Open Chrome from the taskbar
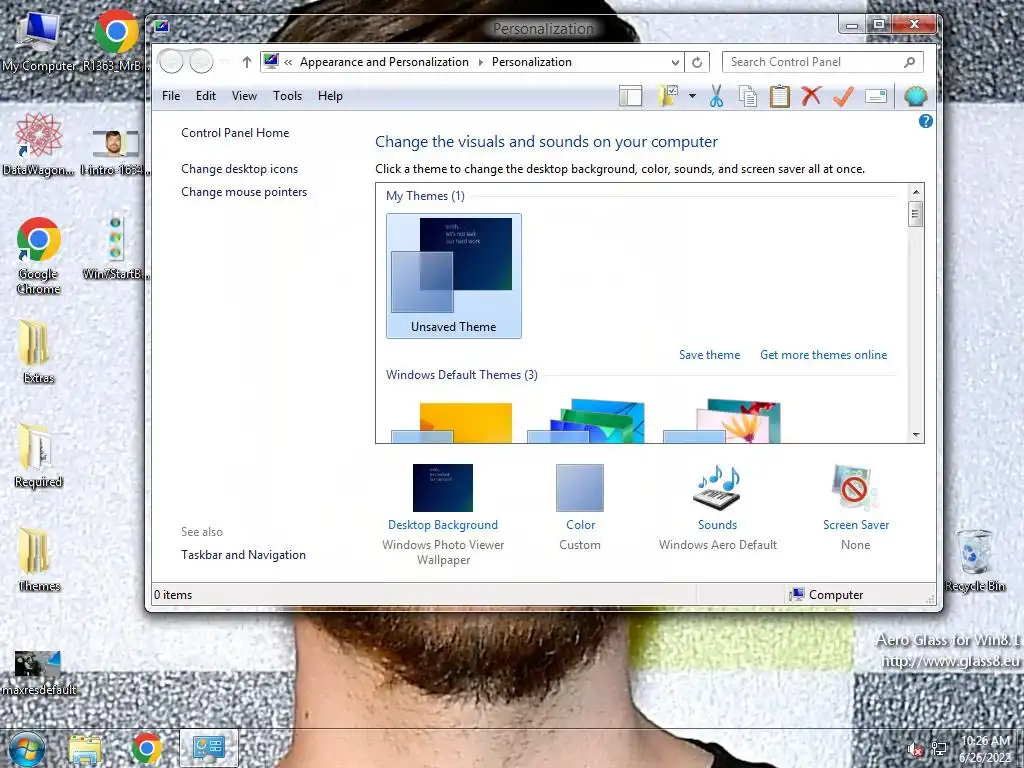The image size is (1024, 768). pyautogui.click(x=146, y=748)
